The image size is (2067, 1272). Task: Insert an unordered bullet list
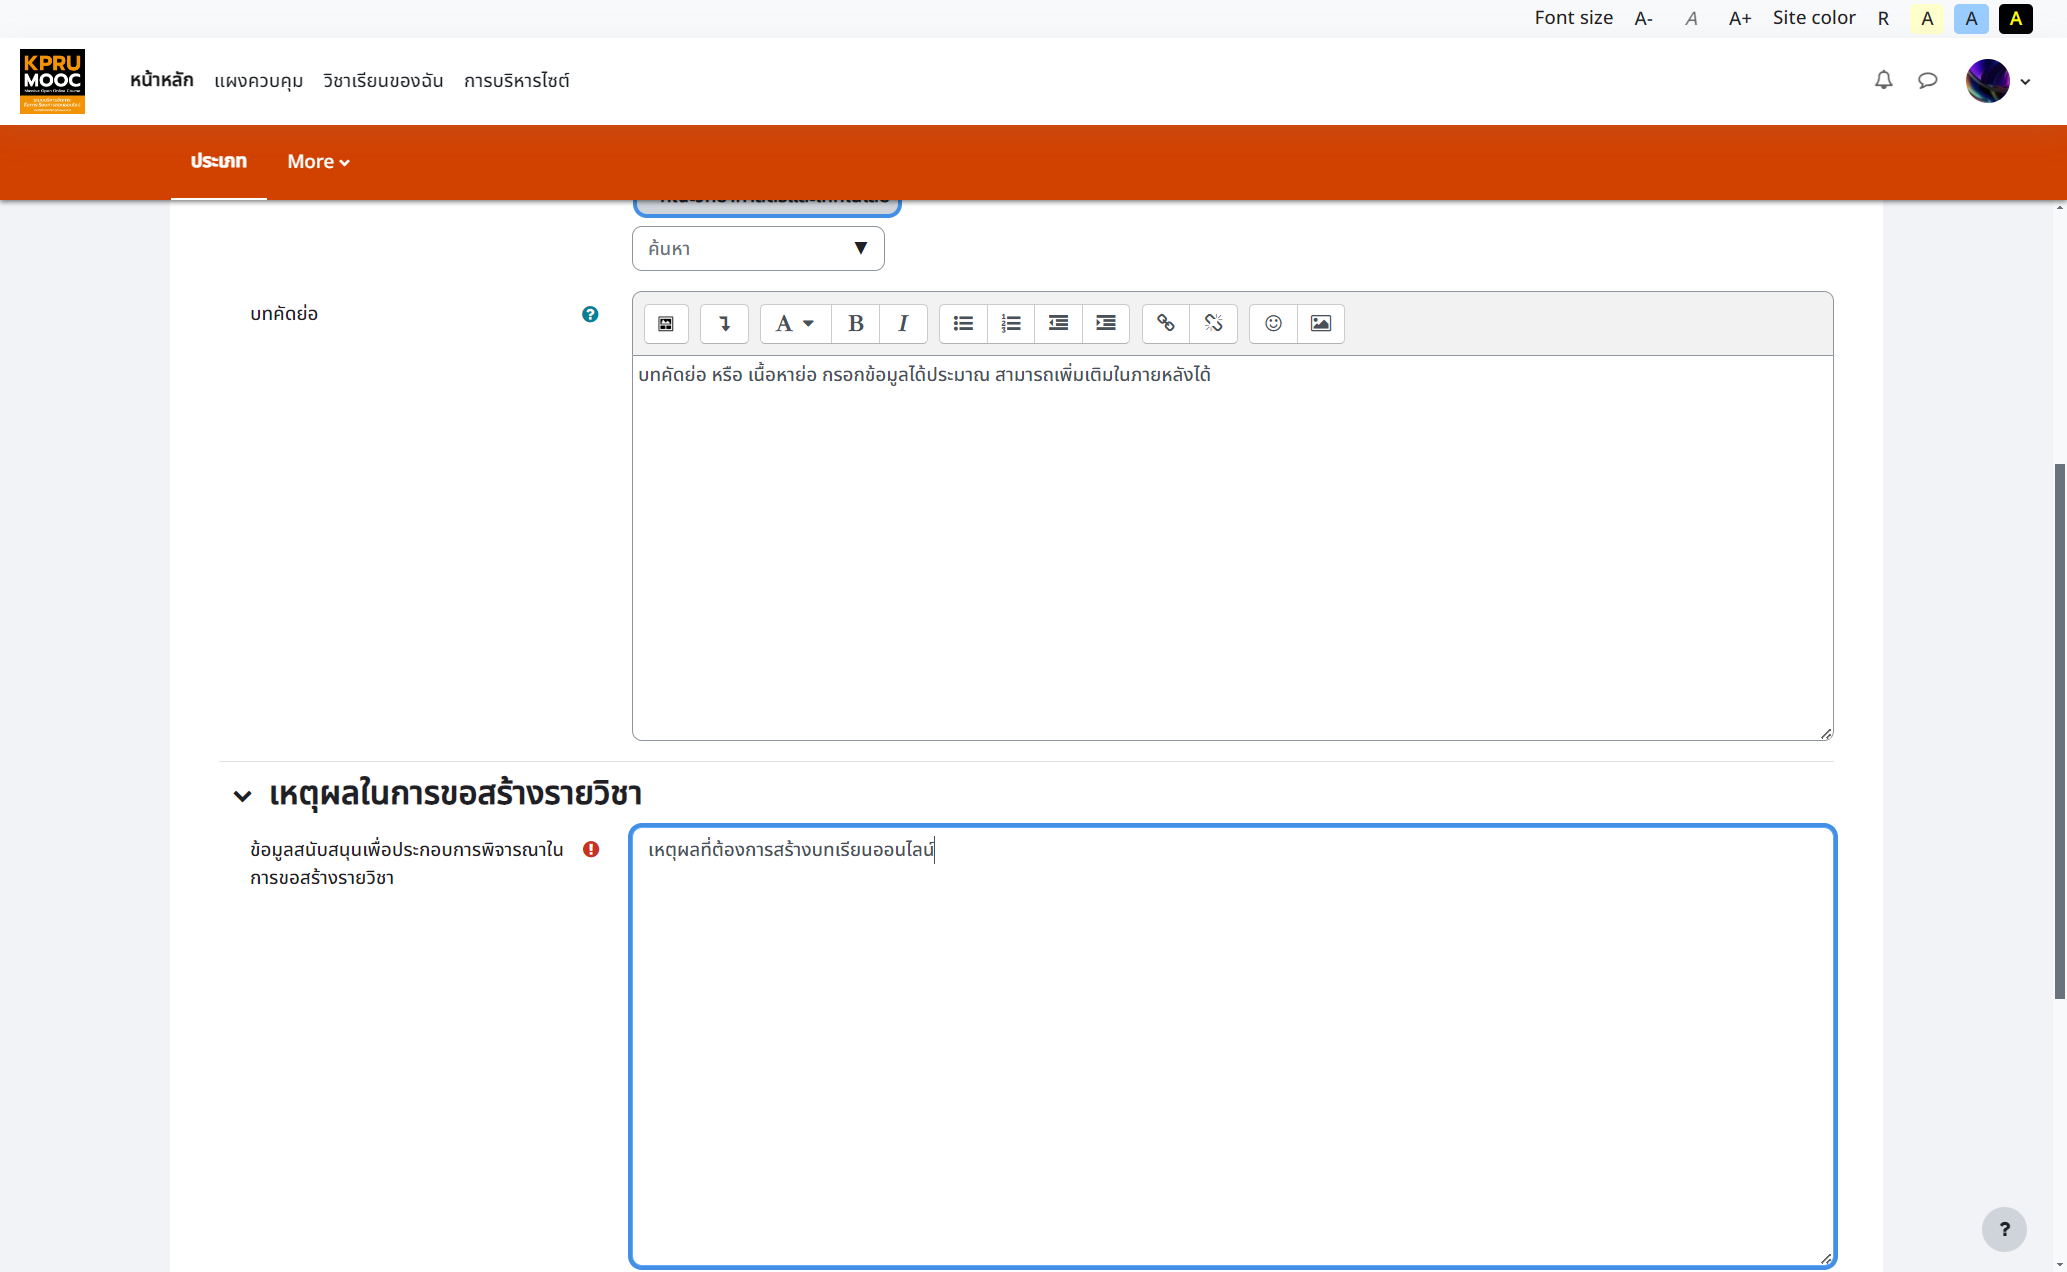[x=963, y=323]
